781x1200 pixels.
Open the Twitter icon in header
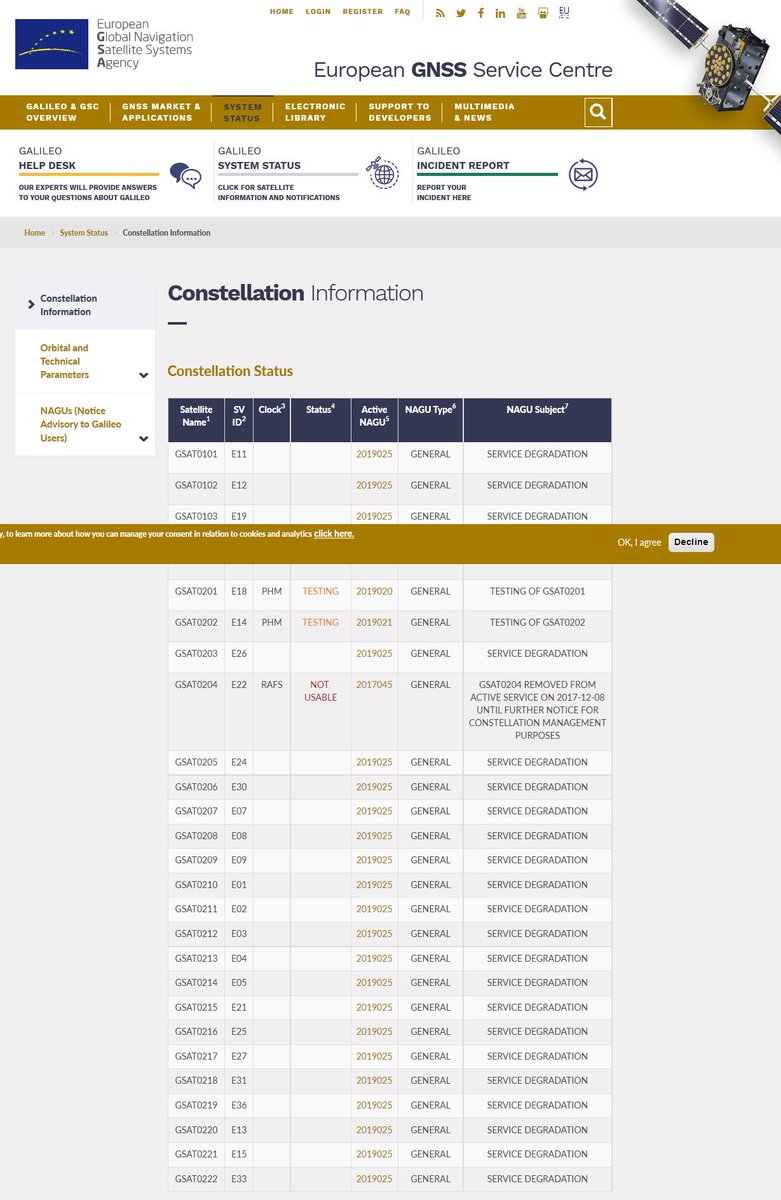pos(461,13)
